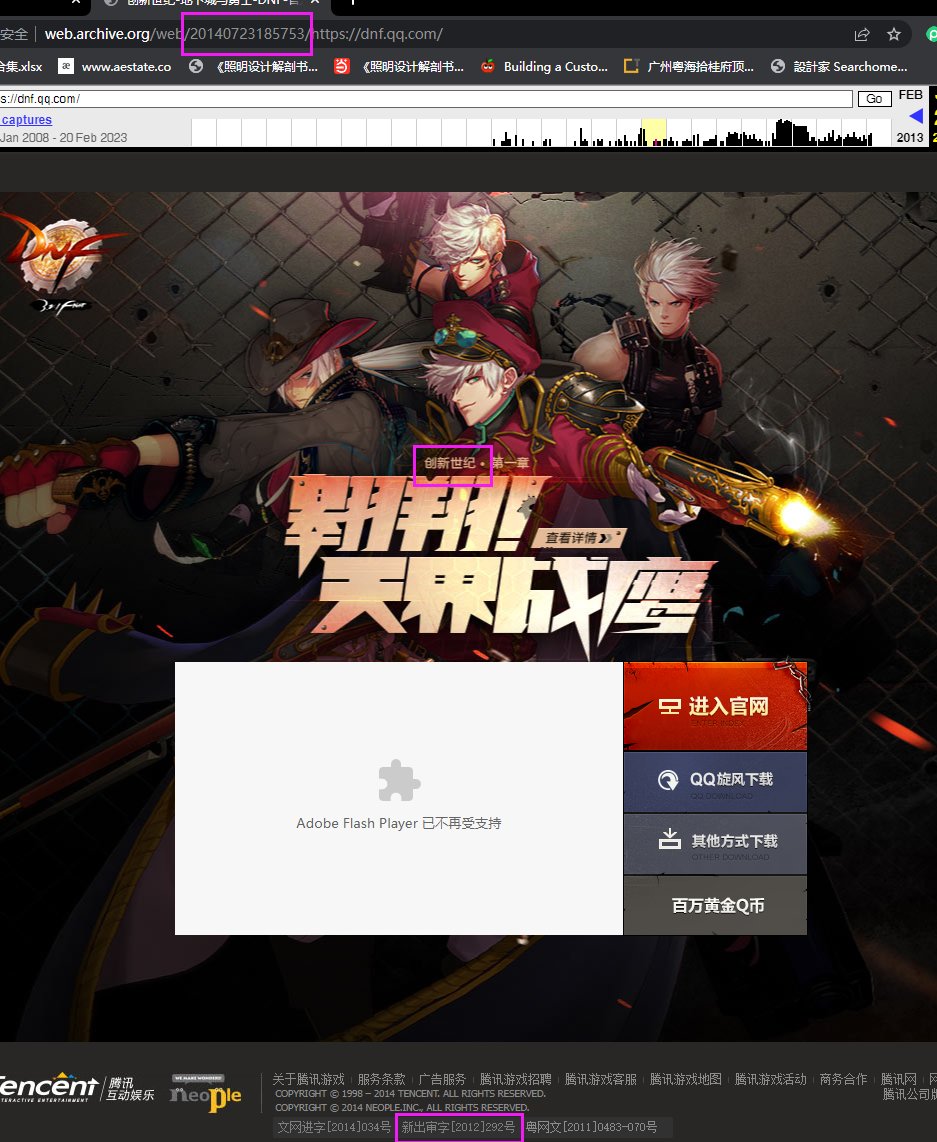Open the 广州粤海拾桂府顶 bookmark
937x1142 pixels.
689,66
